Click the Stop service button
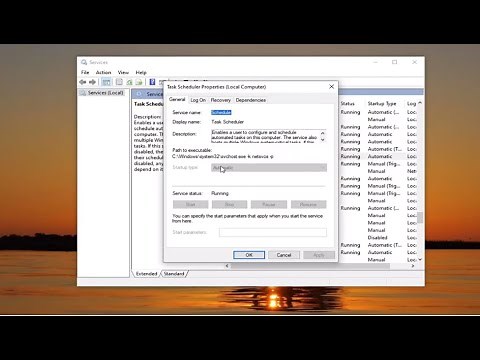The image size is (480, 360). point(229,204)
